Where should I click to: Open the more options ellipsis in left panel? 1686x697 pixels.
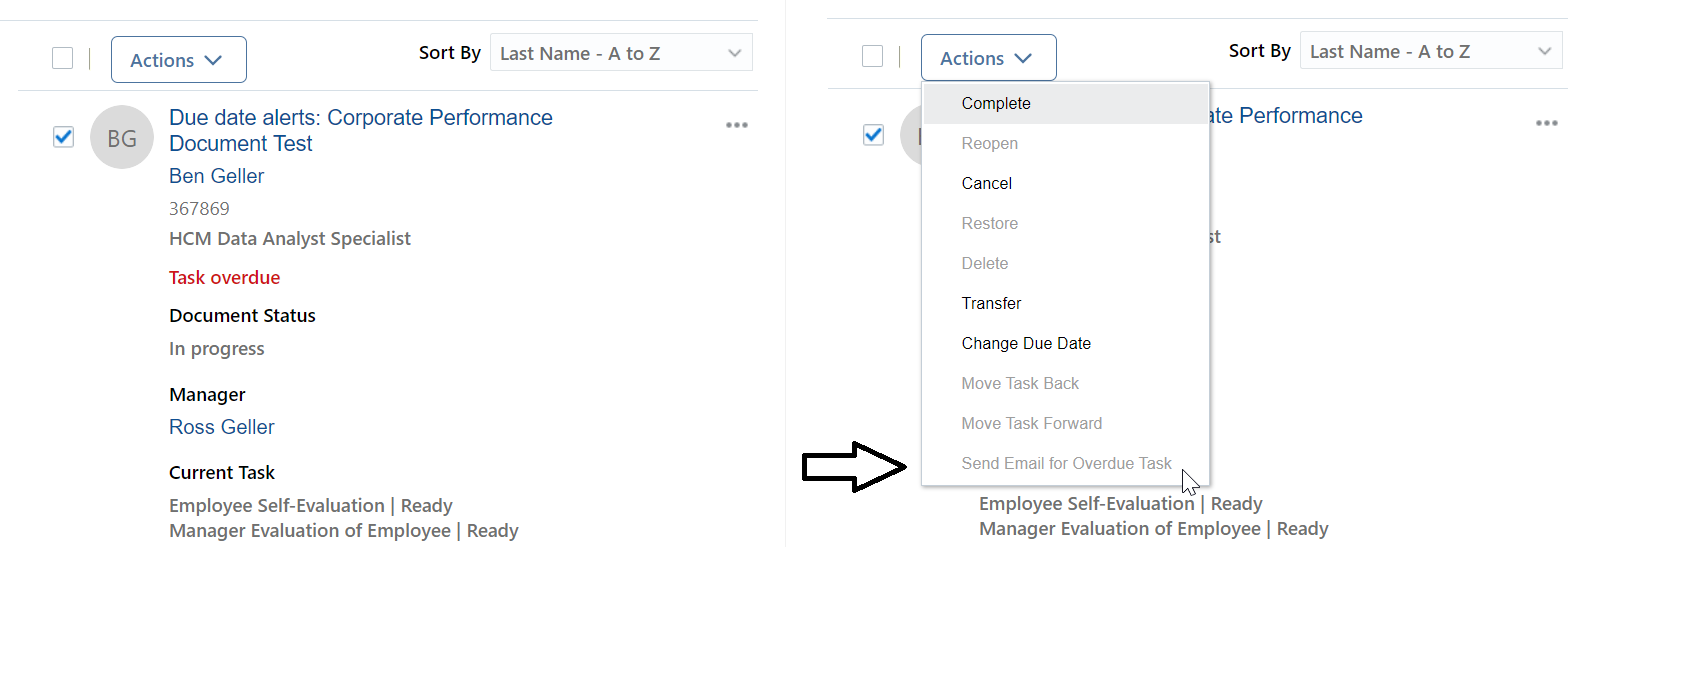pos(737,125)
